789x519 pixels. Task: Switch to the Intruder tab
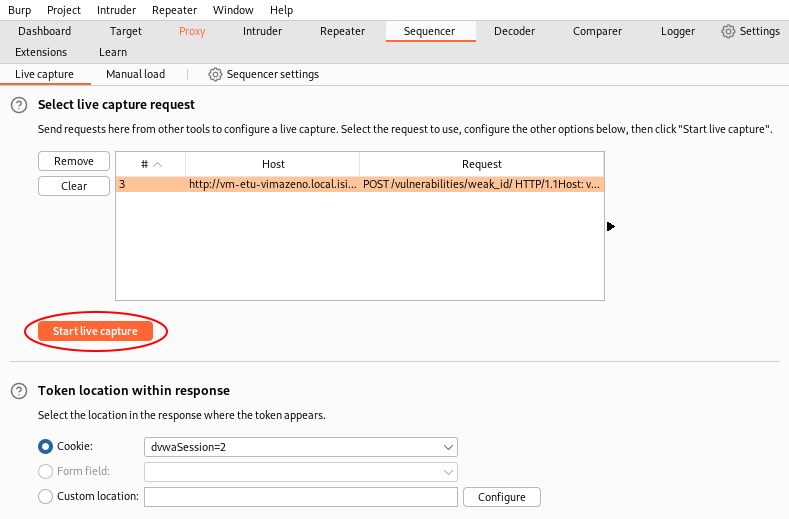click(262, 31)
